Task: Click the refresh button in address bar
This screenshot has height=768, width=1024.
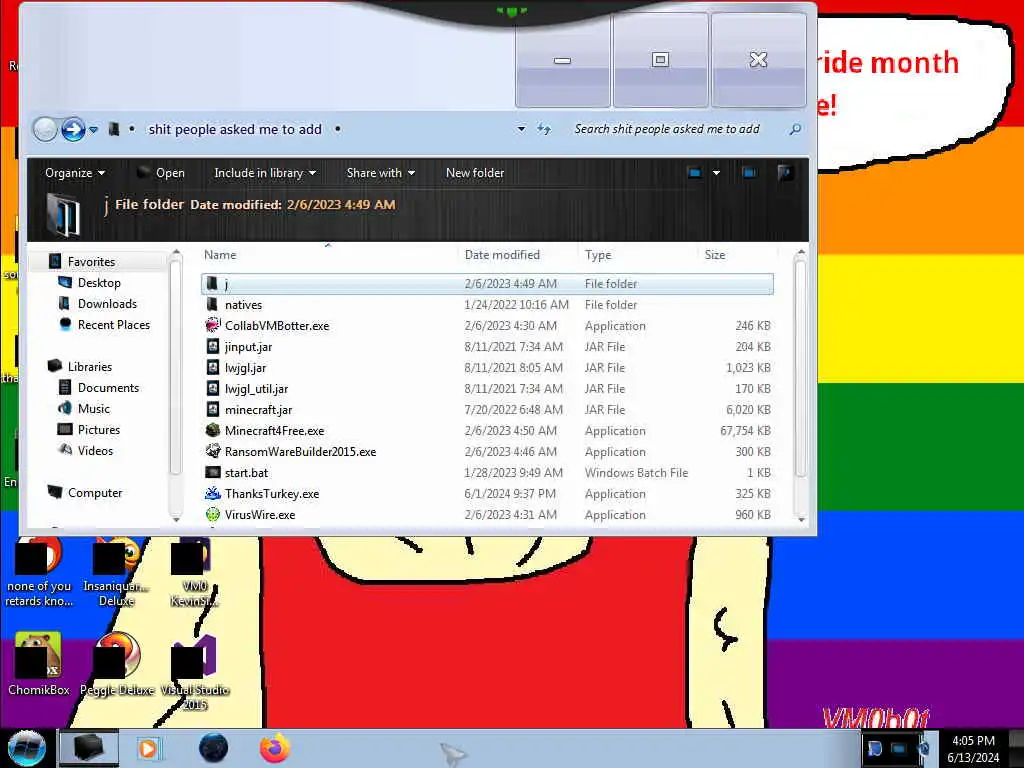Action: click(x=544, y=129)
